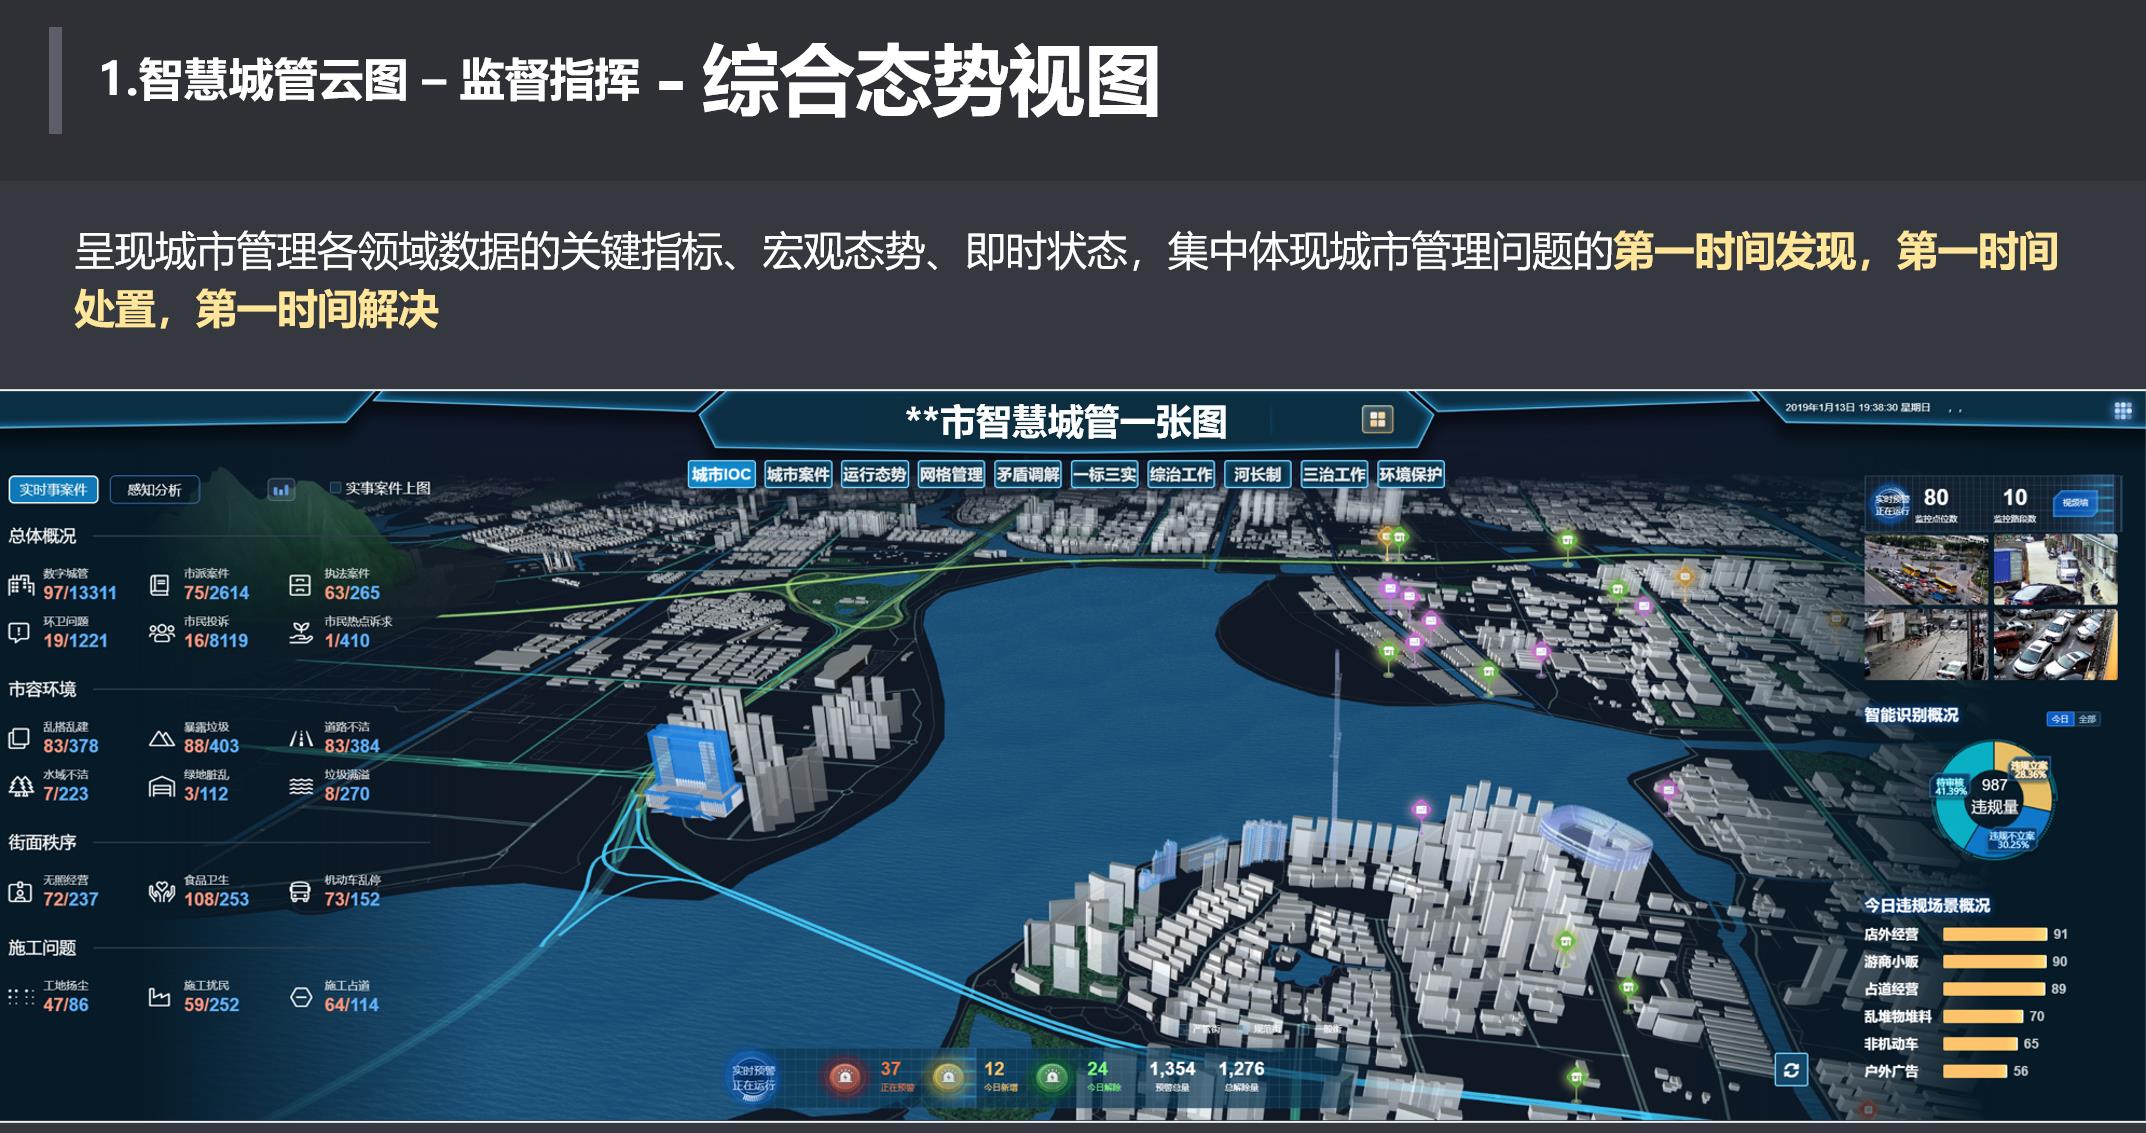Viewport: 2146px width, 1133px height.
Task: Open the 矛盾调解 menu tab
Action: (1028, 474)
